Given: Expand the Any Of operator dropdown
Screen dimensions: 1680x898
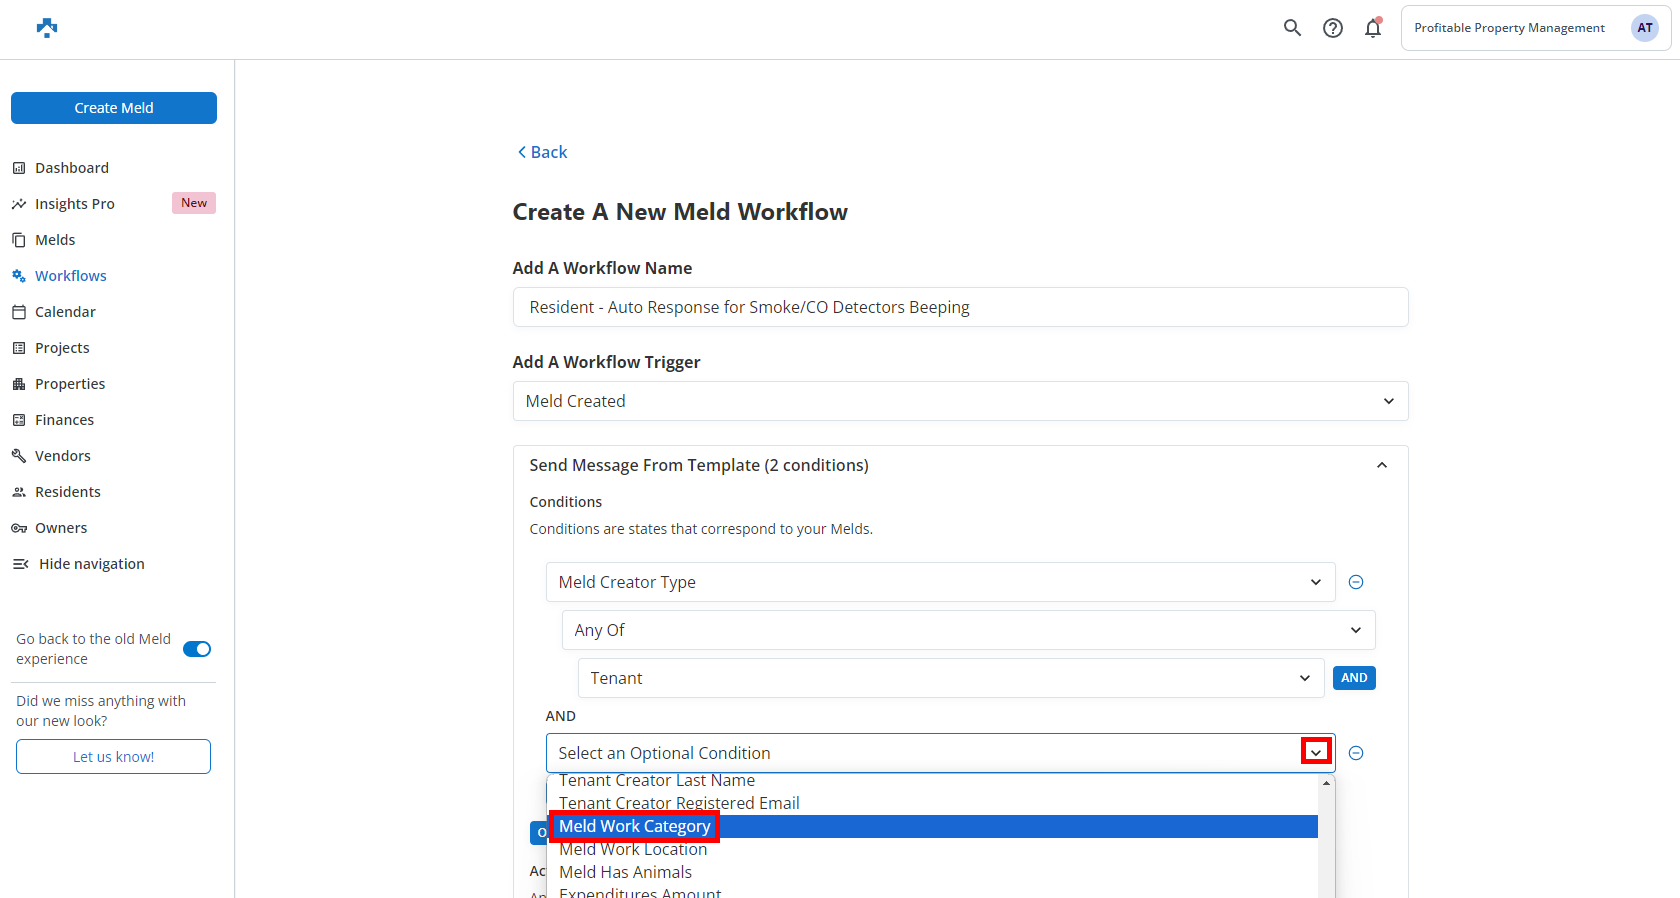Looking at the screenshot, I should pos(968,630).
